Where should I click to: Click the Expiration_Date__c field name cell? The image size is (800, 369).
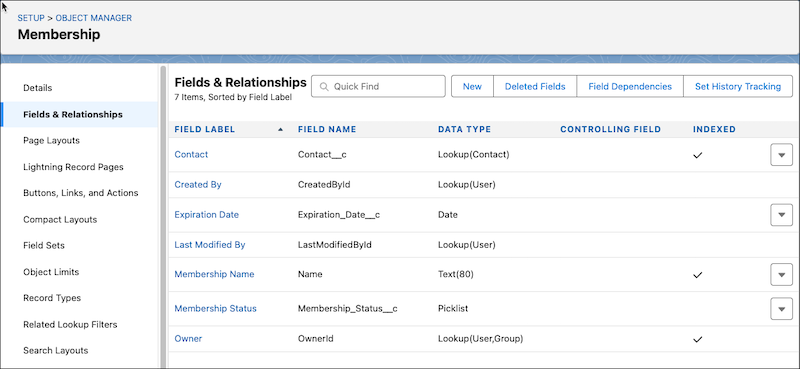tap(339, 215)
